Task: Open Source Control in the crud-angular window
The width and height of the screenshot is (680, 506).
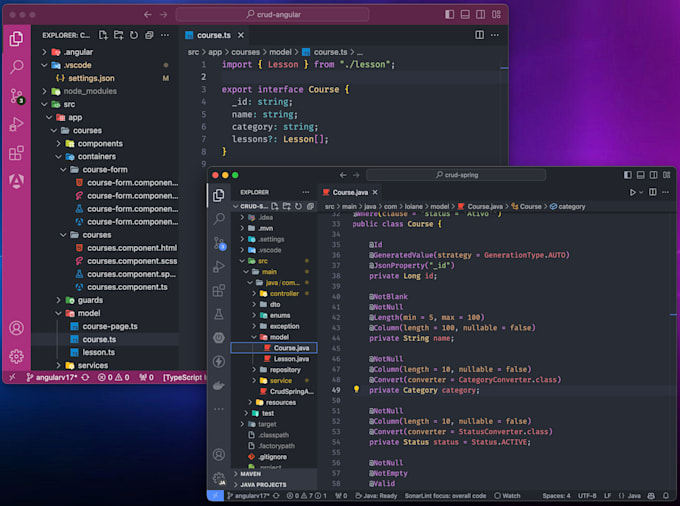Action: [x=17, y=96]
